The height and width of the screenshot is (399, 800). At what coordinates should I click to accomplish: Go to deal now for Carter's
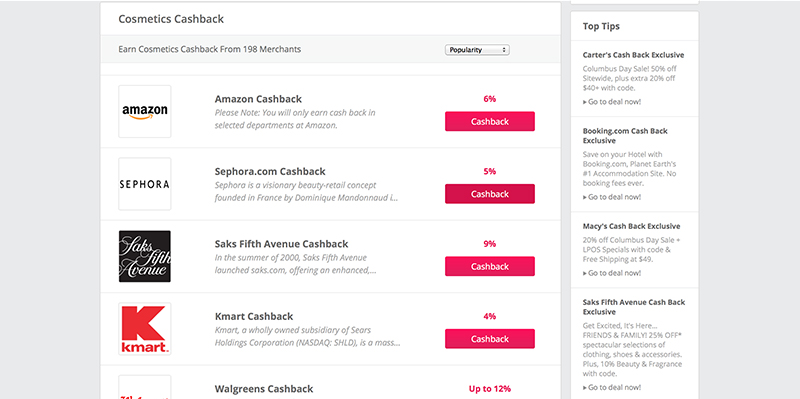coord(612,102)
